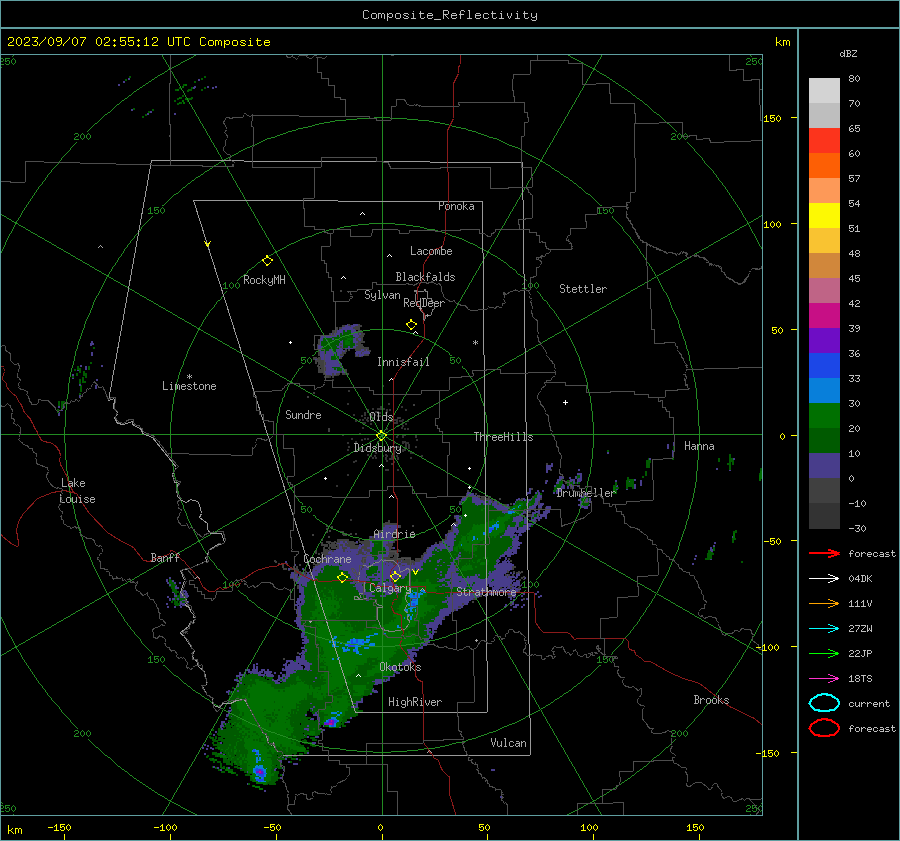Image resolution: width=900 pixels, height=841 pixels.
Task: Click the RedDeer city label
Action: tap(424, 303)
